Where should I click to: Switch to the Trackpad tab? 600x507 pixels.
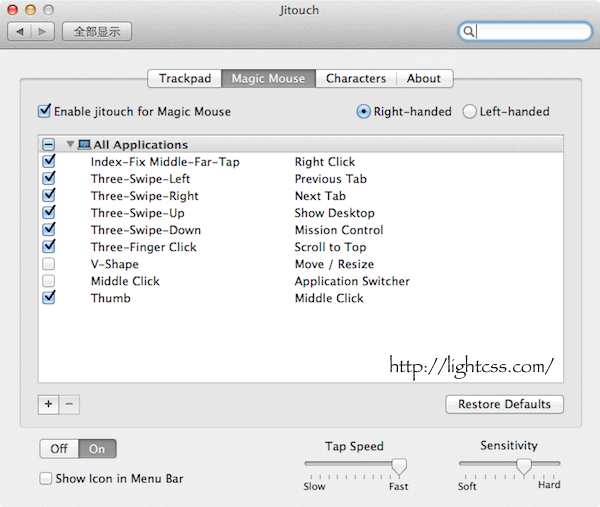point(184,78)
